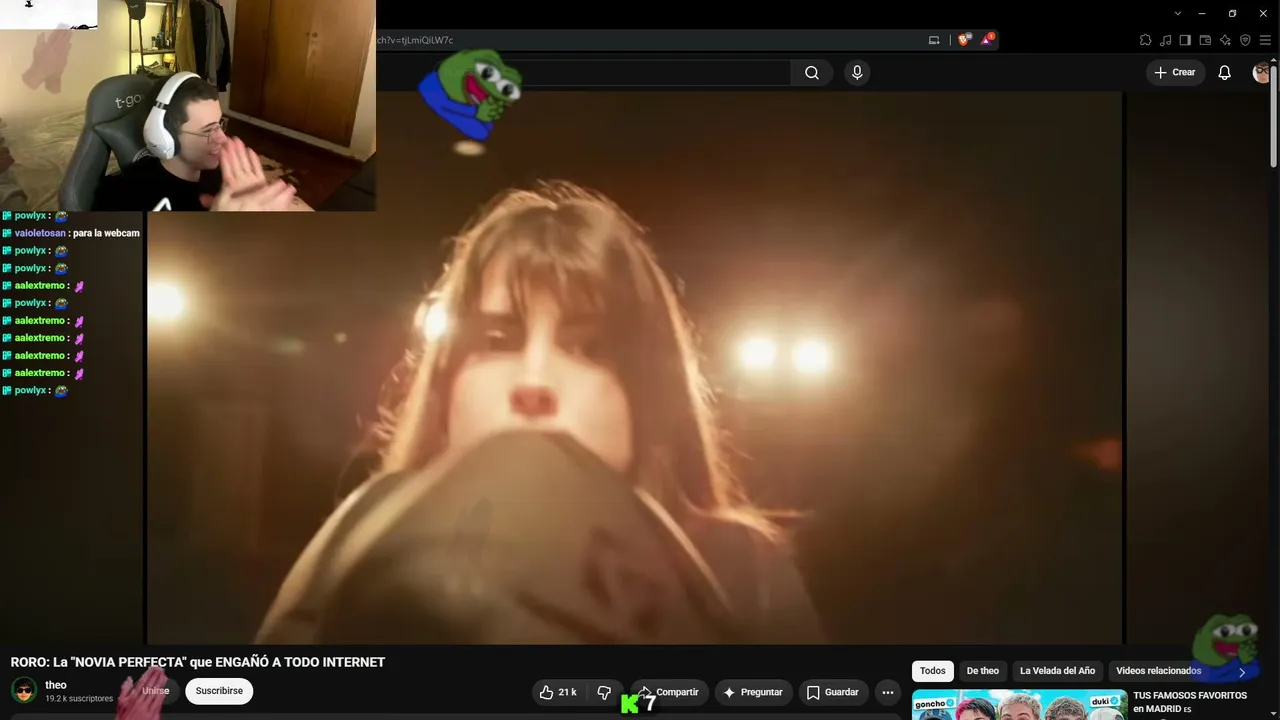
Task: Open the theo channel avatar
Action: point(24,690)
